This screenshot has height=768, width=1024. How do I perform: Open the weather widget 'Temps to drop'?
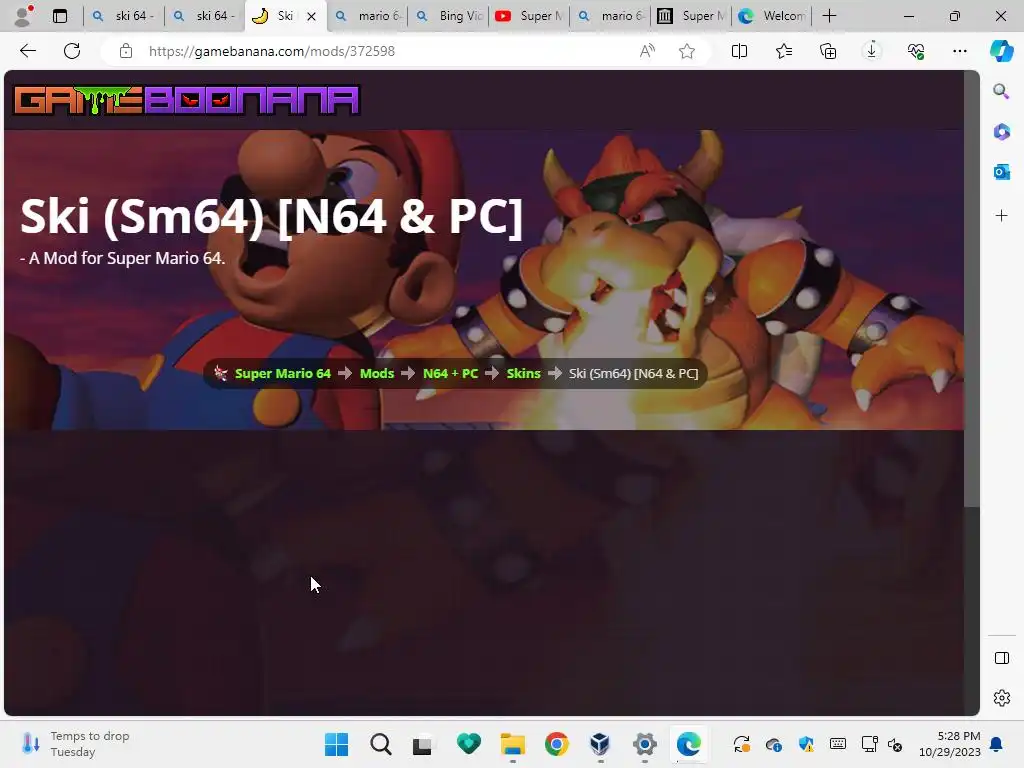(76, 744)
